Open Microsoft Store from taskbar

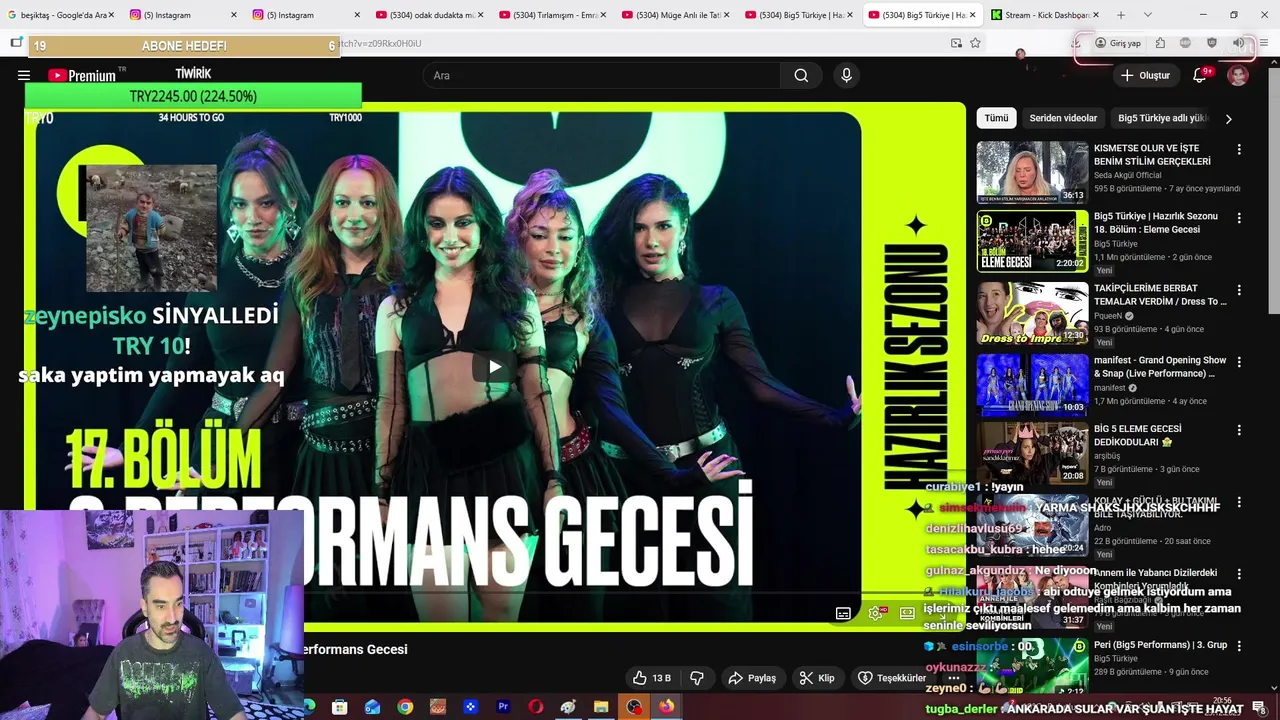[339, 707]
